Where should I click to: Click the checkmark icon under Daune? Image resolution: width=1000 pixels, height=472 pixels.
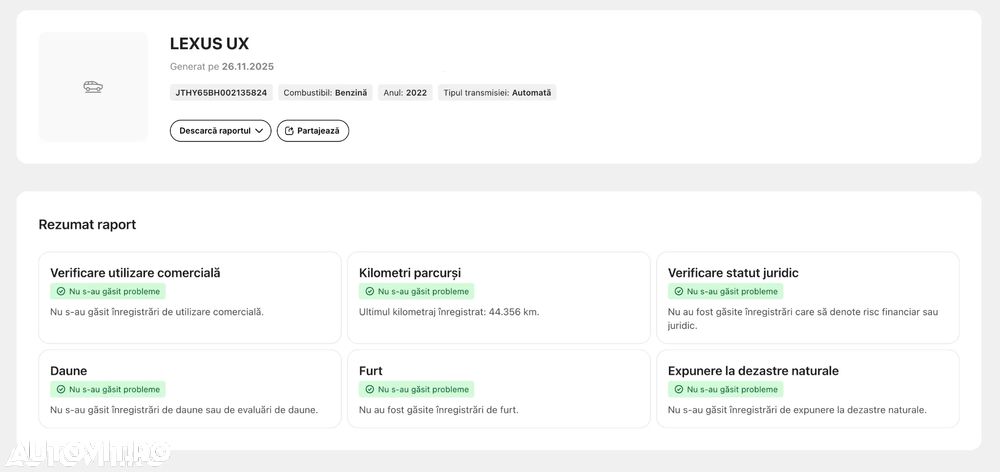tap(61, 390)
